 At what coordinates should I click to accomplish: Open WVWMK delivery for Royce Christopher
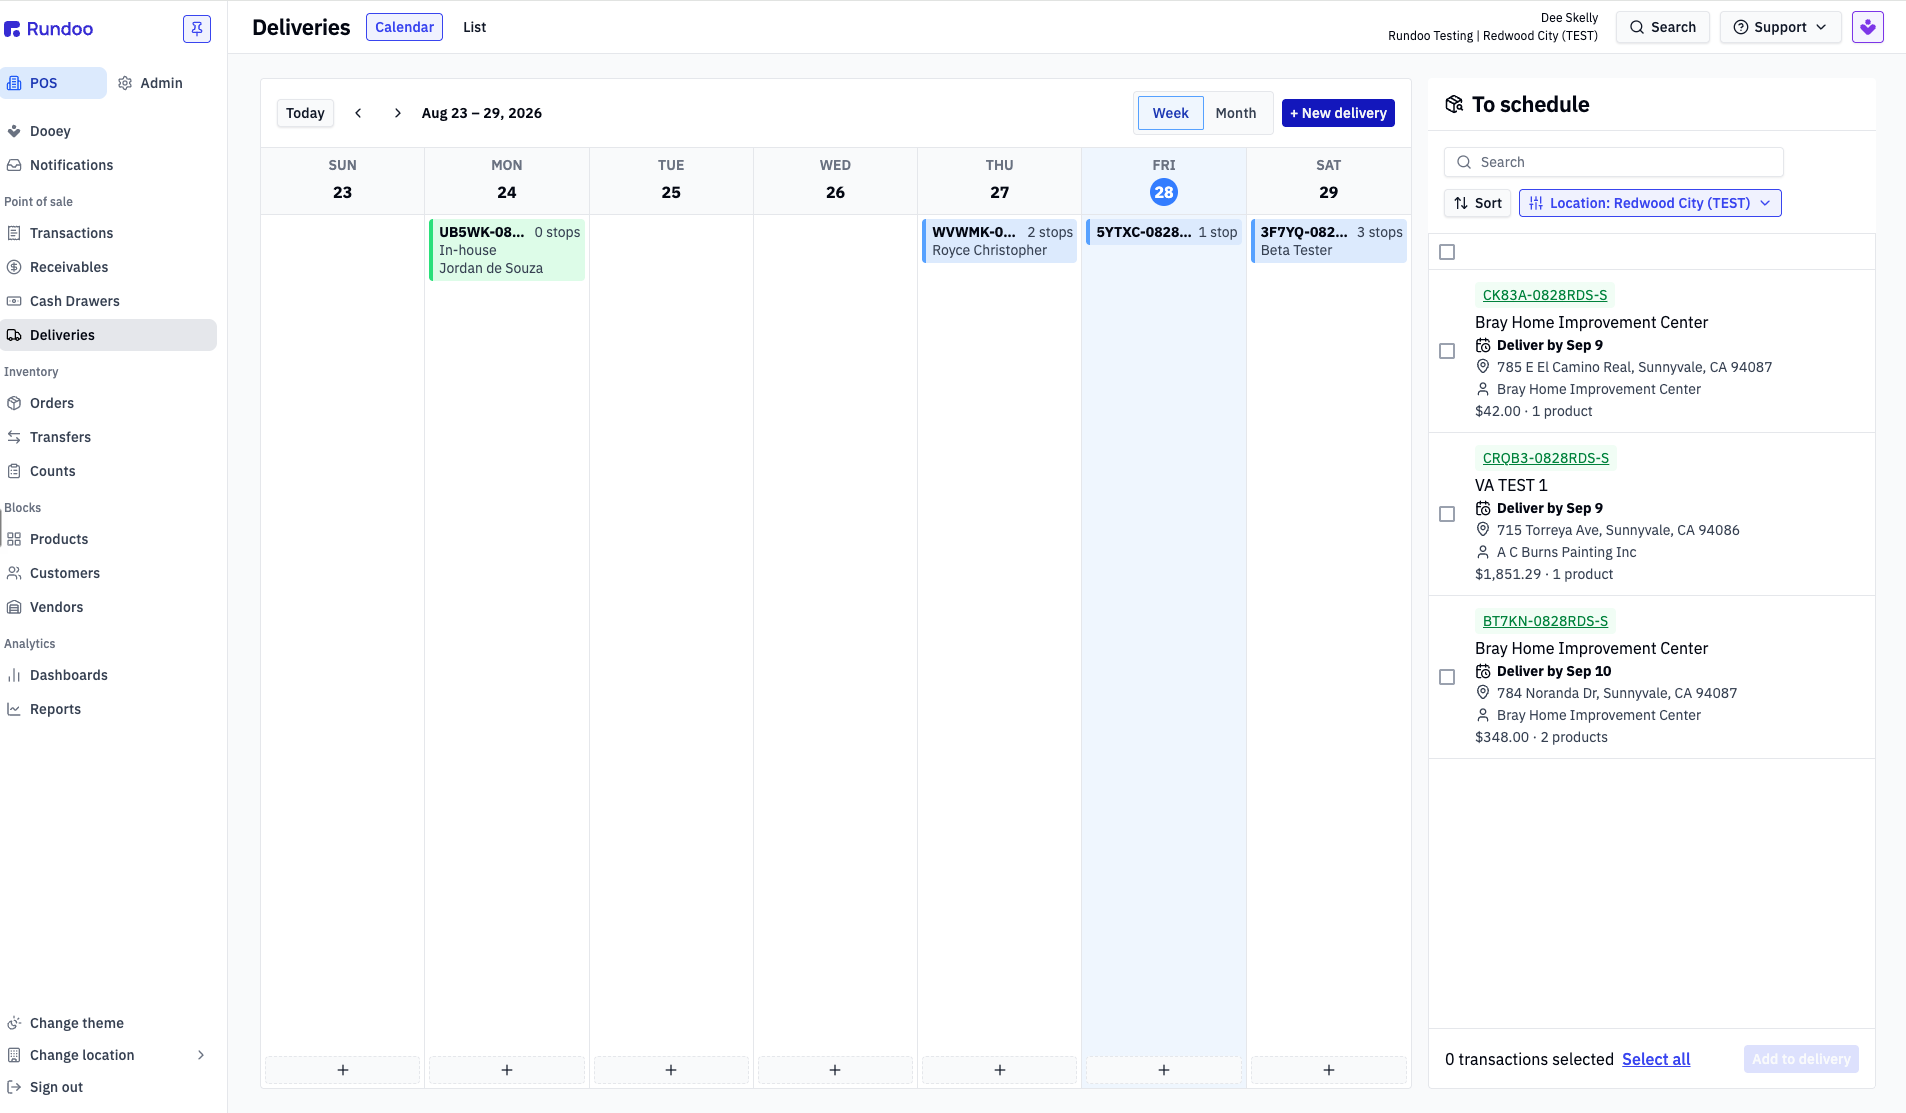(999, 241)
